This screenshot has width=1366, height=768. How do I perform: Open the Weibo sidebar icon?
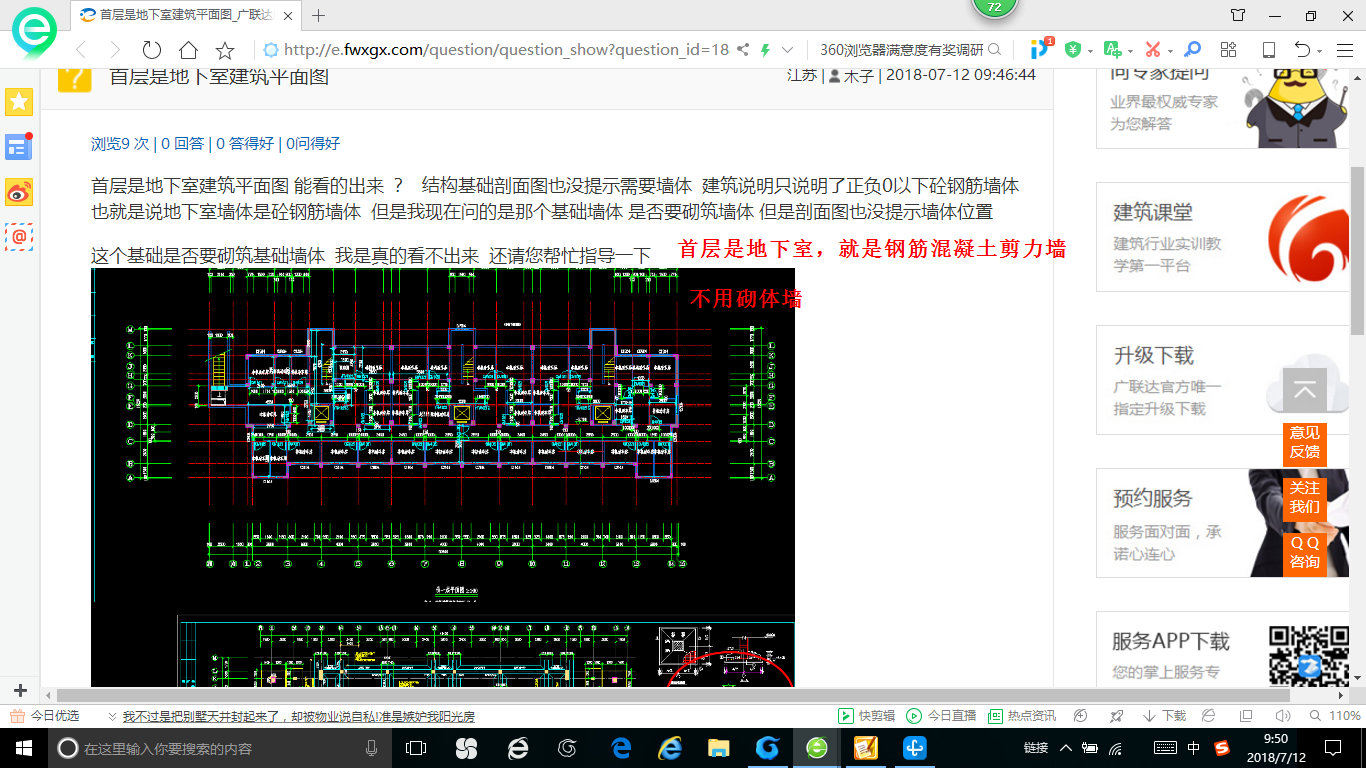click(x=19, y=192)
